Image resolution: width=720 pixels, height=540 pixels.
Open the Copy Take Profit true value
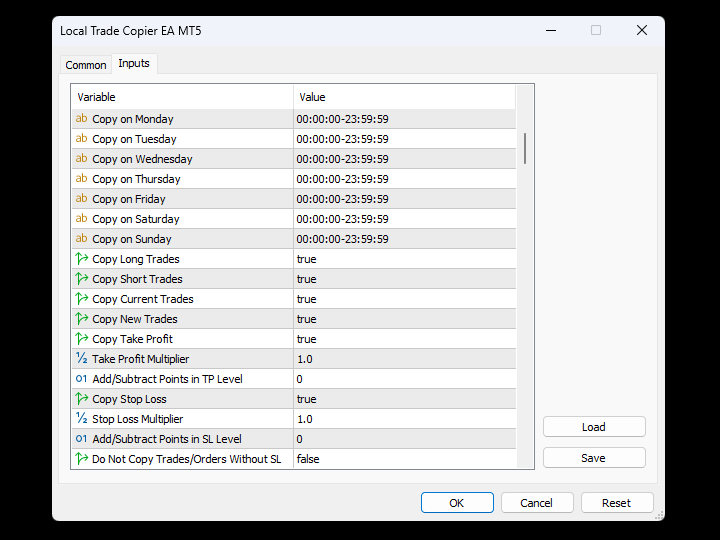pyautogui.click(x=405, y=339)
